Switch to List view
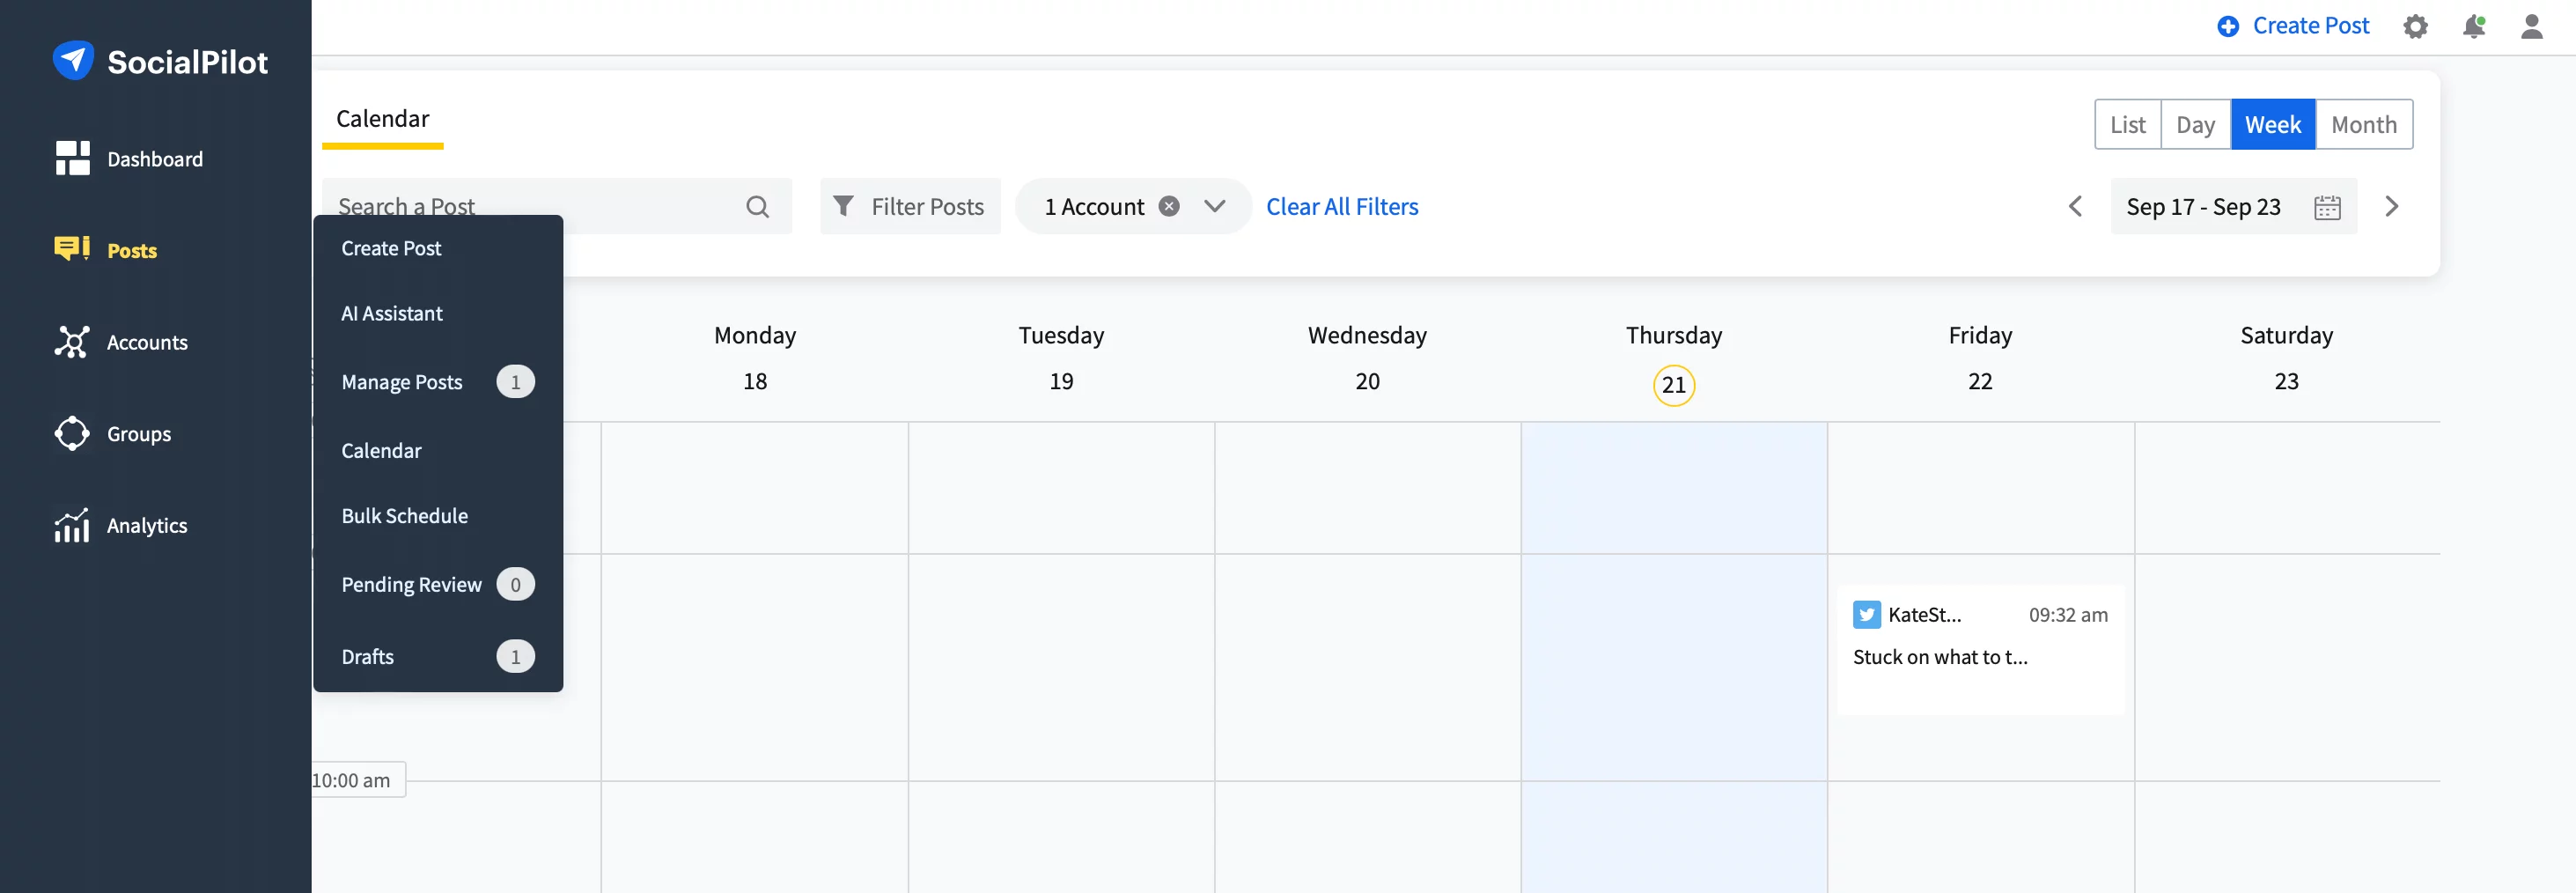Screen dimensions: 2576x893 [2128, 124]
